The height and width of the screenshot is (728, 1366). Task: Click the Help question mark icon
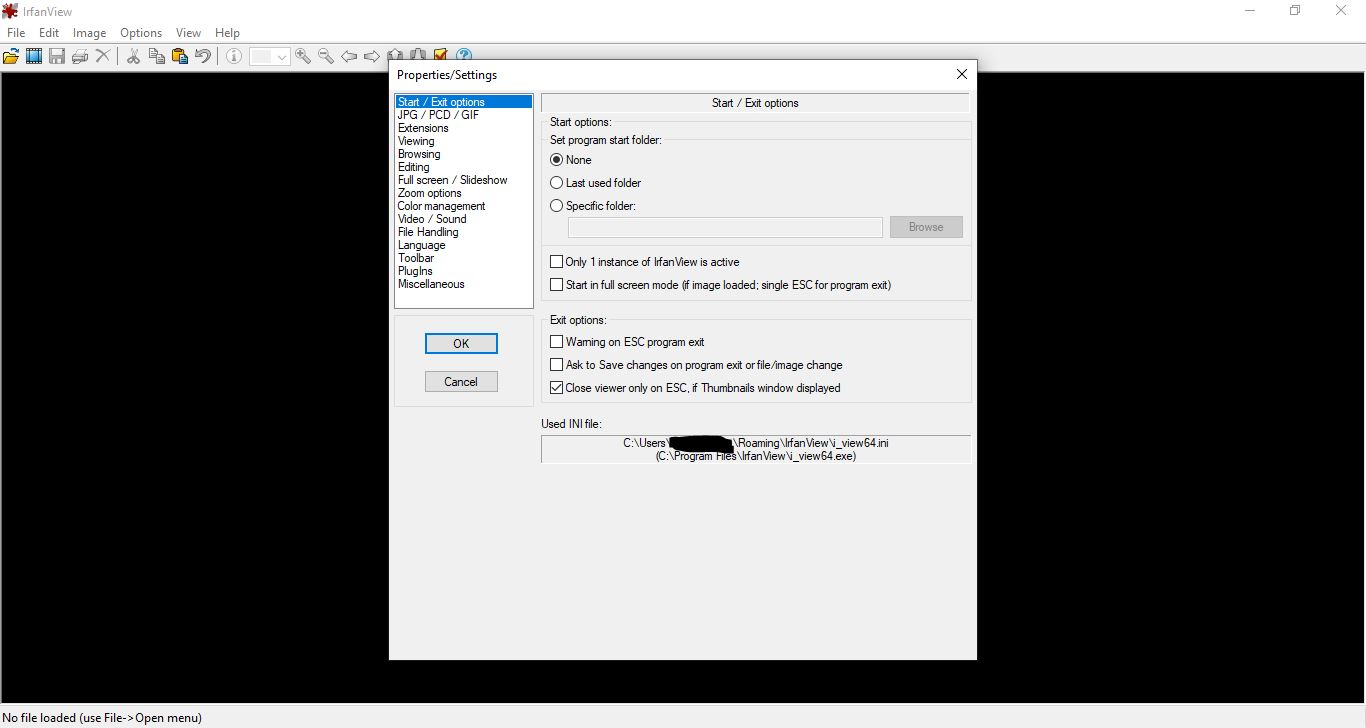pyautogui.click(x=464, y=55)
